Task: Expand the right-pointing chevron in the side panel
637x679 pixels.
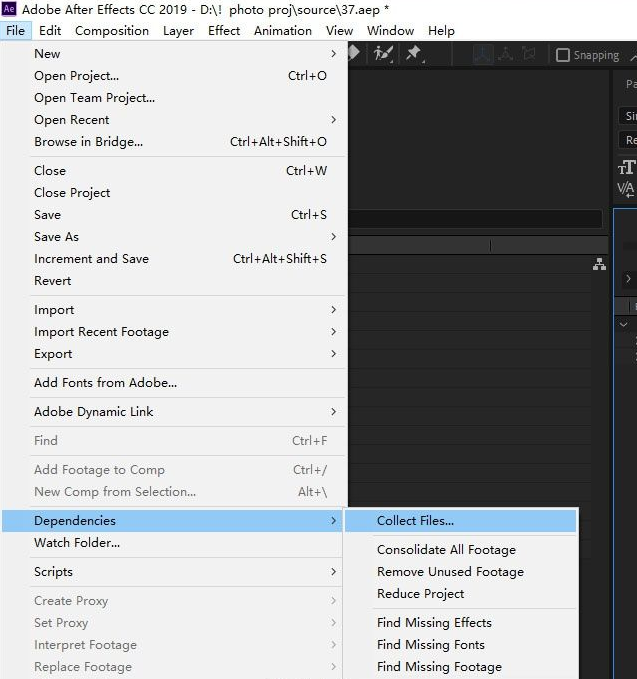Action: [628, 279]
